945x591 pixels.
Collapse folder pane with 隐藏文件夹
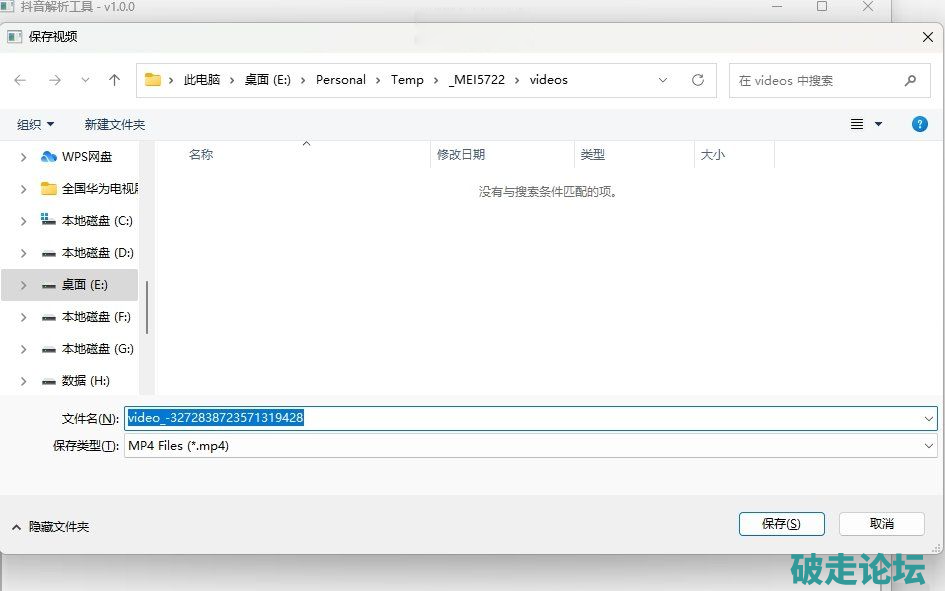pyautogui.click(x=50, y=526)
